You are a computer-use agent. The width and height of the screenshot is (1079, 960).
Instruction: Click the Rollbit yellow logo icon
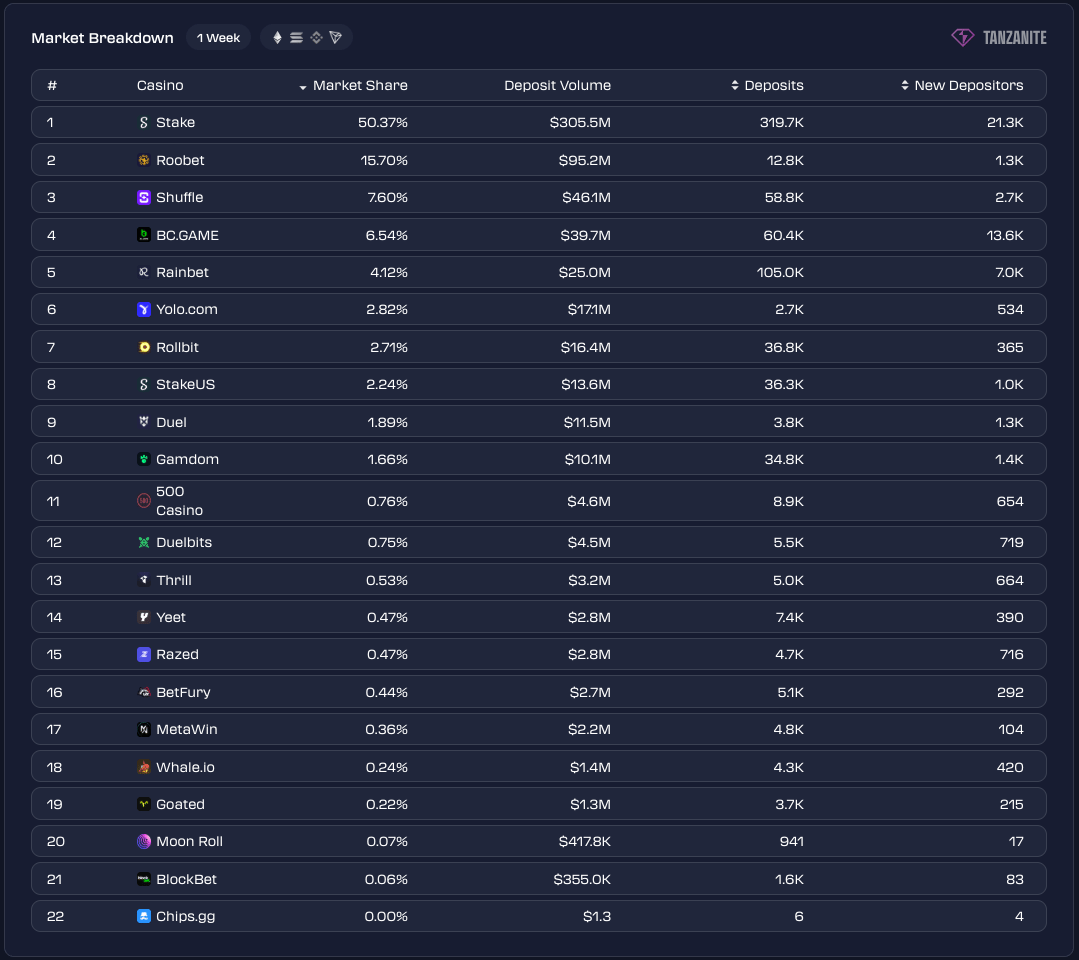pyautogui.click(x=144, y=348)
